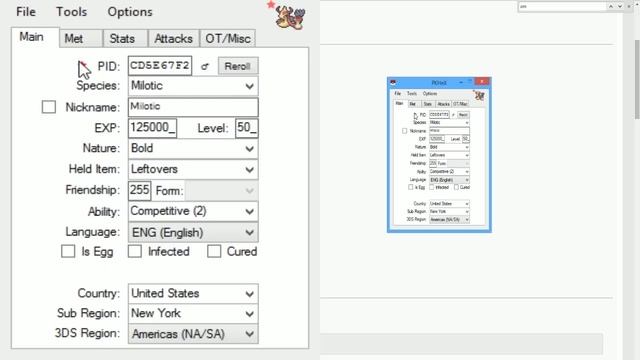Open Options menu in the enlarged PKHeX view

[130, 12]
